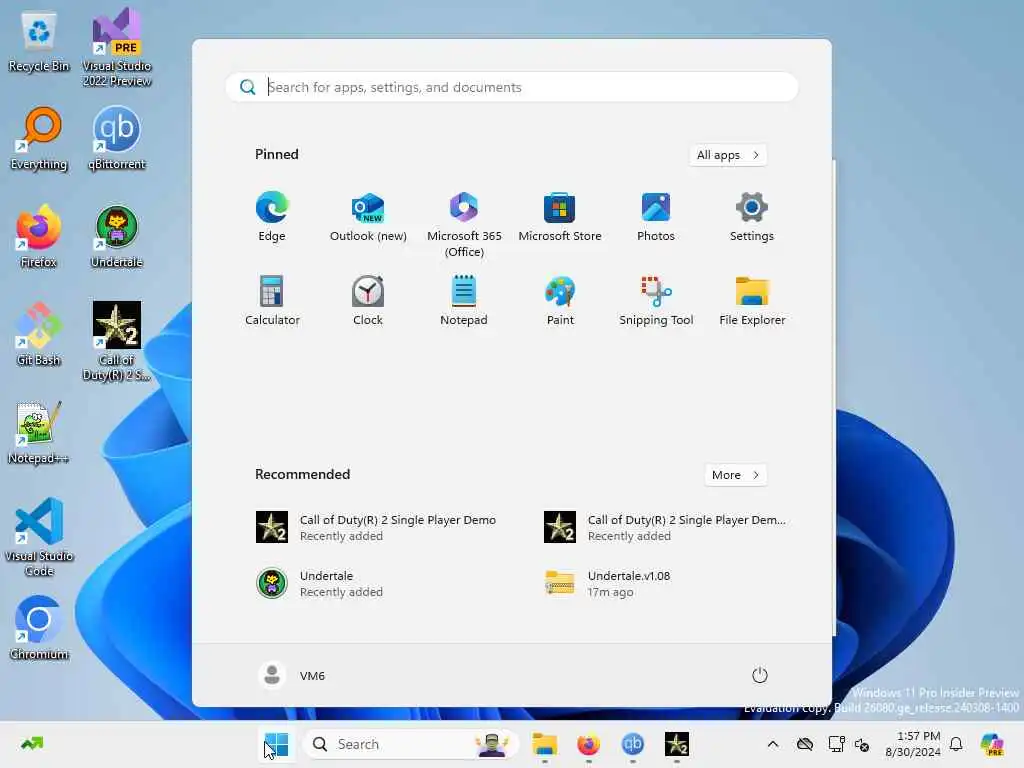Open Microsoft 365 (Office) pinned app
1024x768 pixels.
coord(464,224)
